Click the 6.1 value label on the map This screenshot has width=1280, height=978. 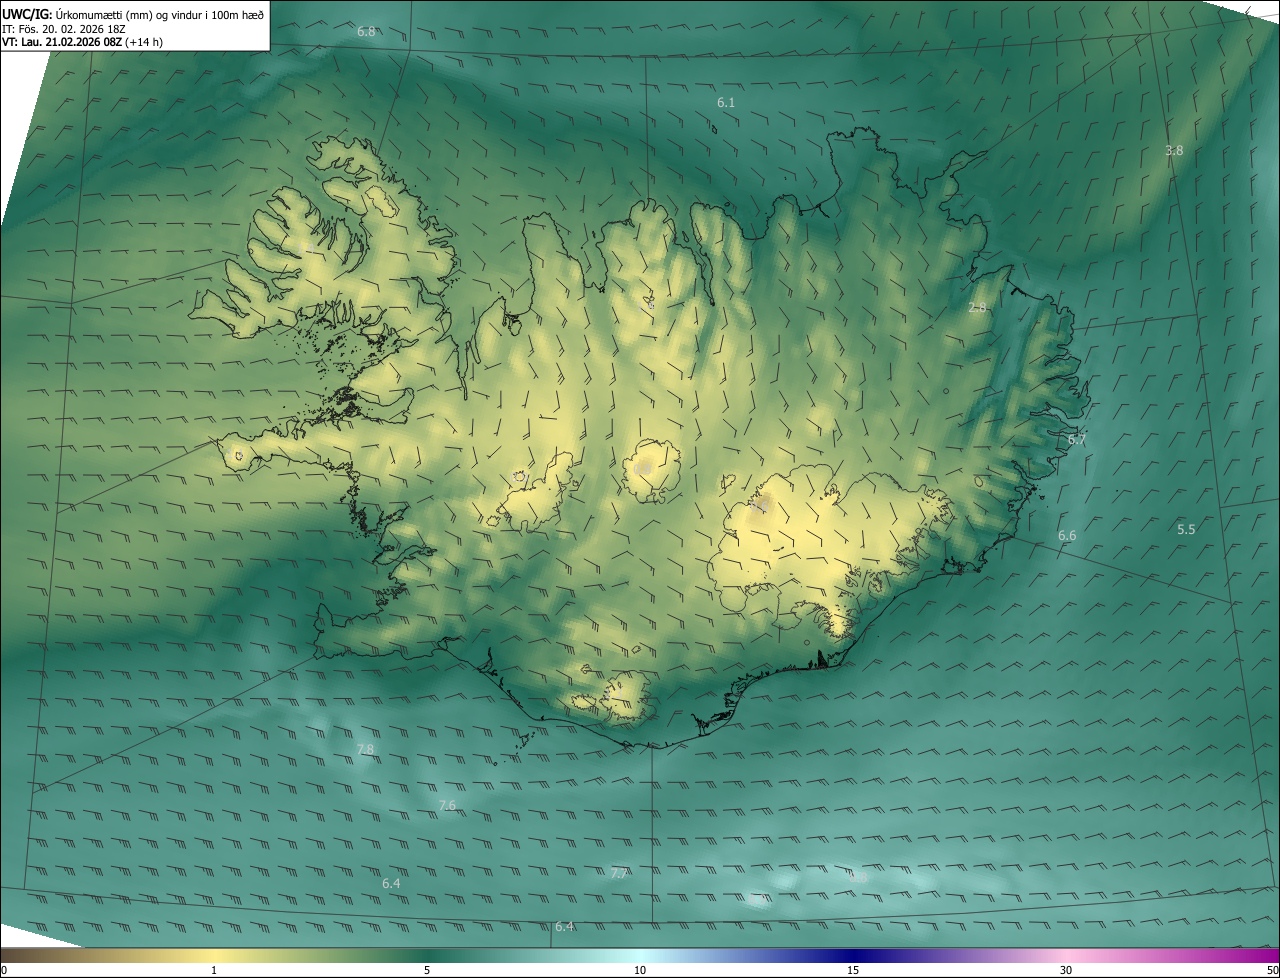[x=726, y=103]
